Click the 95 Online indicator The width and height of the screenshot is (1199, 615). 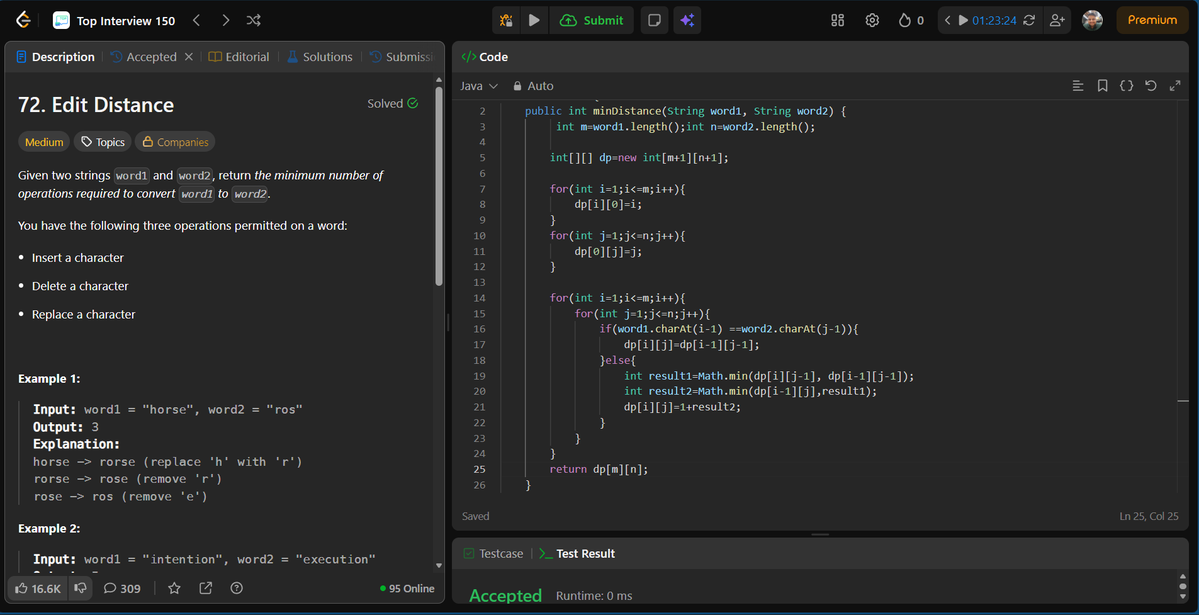(x=407, y=588)
